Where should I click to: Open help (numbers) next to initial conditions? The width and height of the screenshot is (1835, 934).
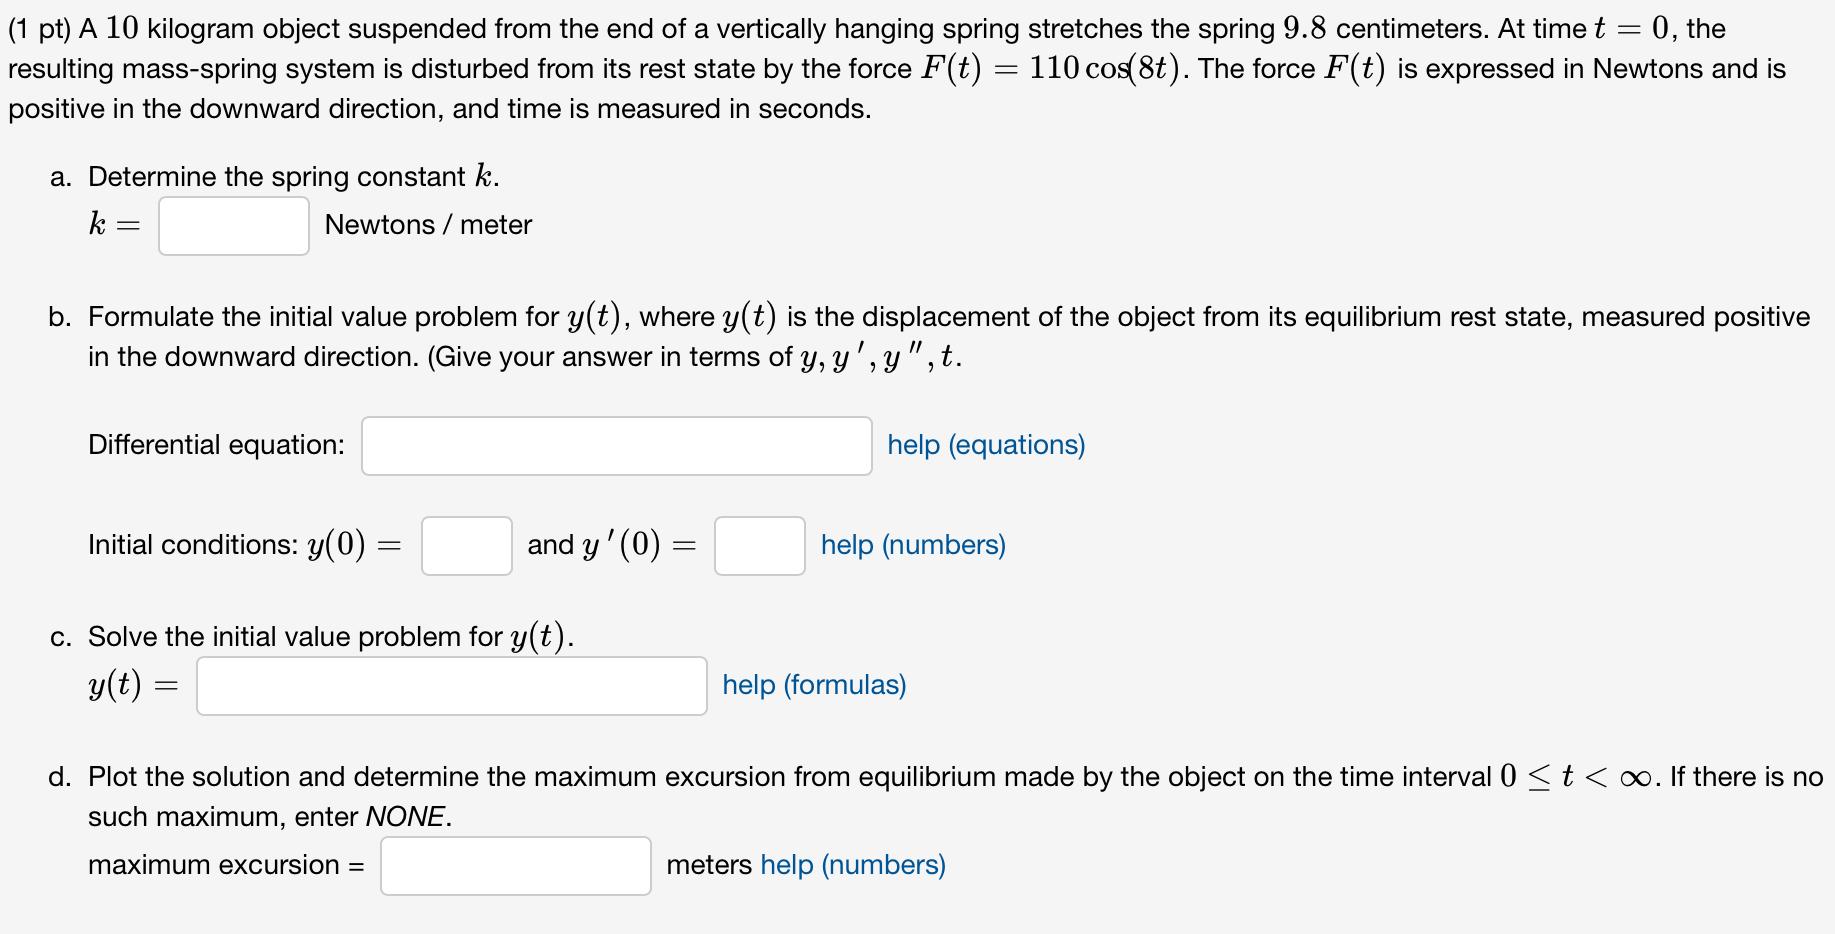[911, 545]
